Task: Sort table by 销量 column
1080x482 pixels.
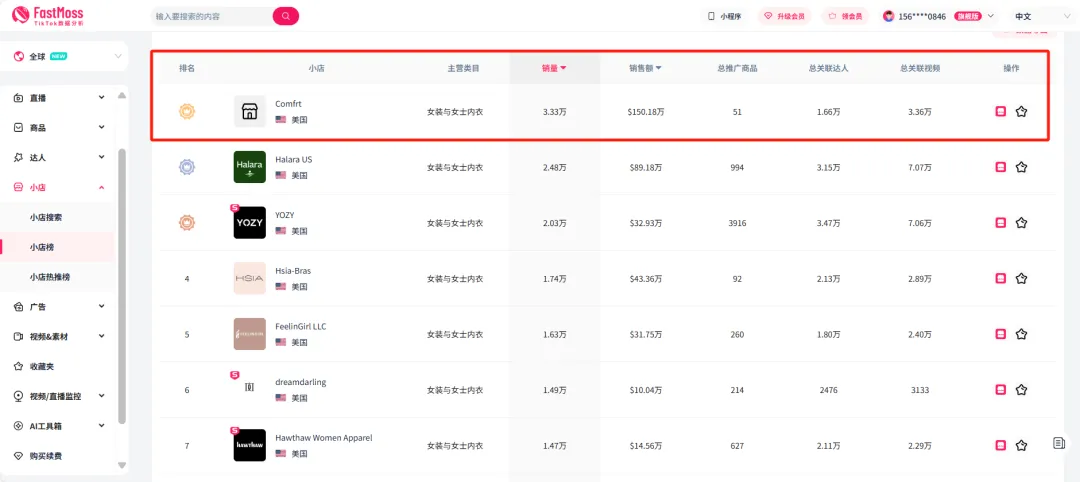Action: tap(554, 68)
